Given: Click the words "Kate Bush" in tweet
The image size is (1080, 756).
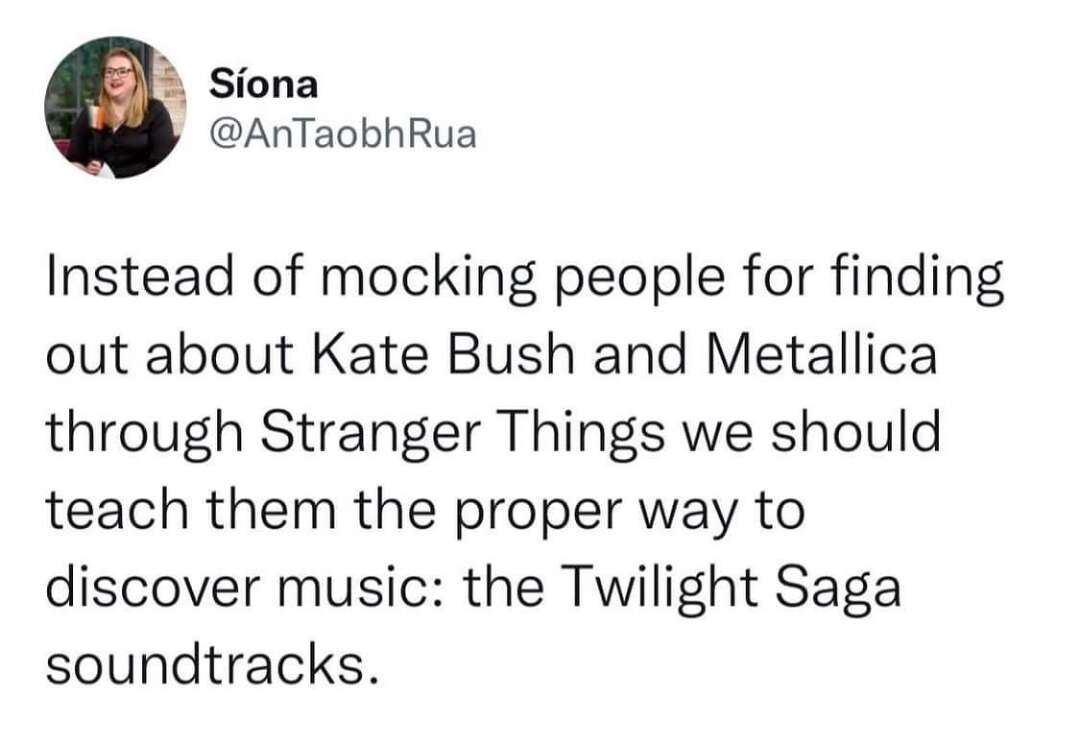Looking at the screenshot, I should click(x=444, y=355).
